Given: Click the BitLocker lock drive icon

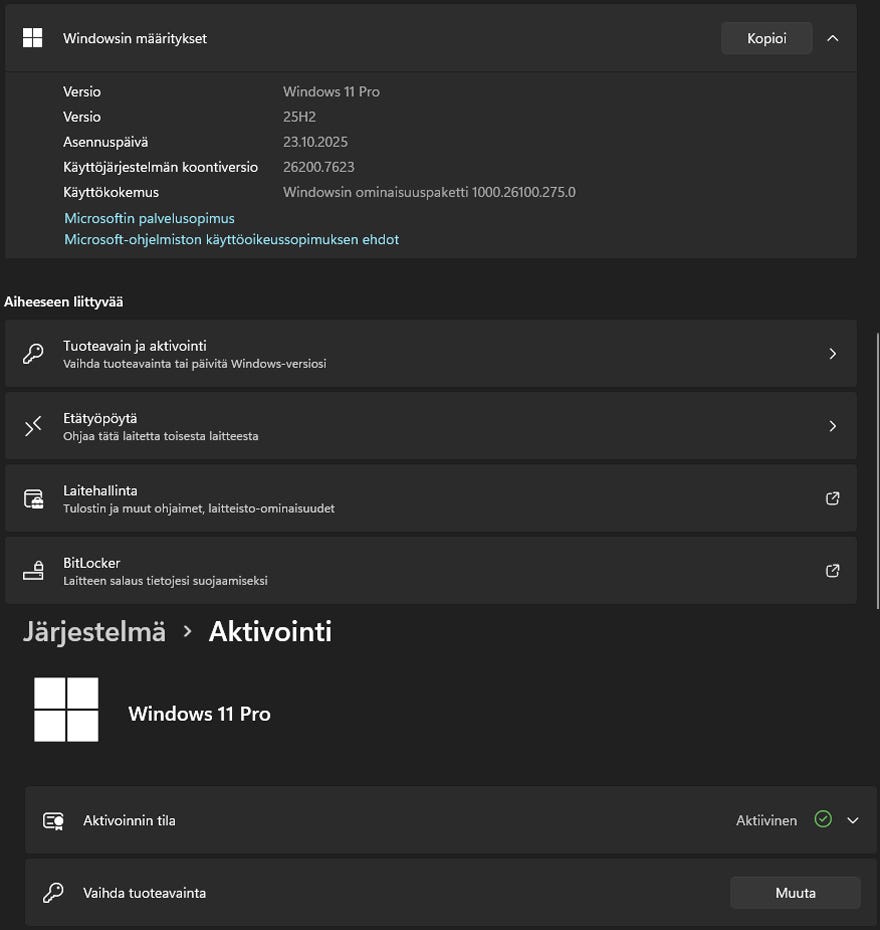Looking at the screenshot, I should coord(33,571).
